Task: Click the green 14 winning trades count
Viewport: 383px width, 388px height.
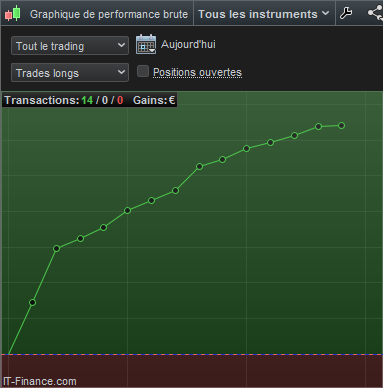Action: pyautogui.click(x=87, y=100)
